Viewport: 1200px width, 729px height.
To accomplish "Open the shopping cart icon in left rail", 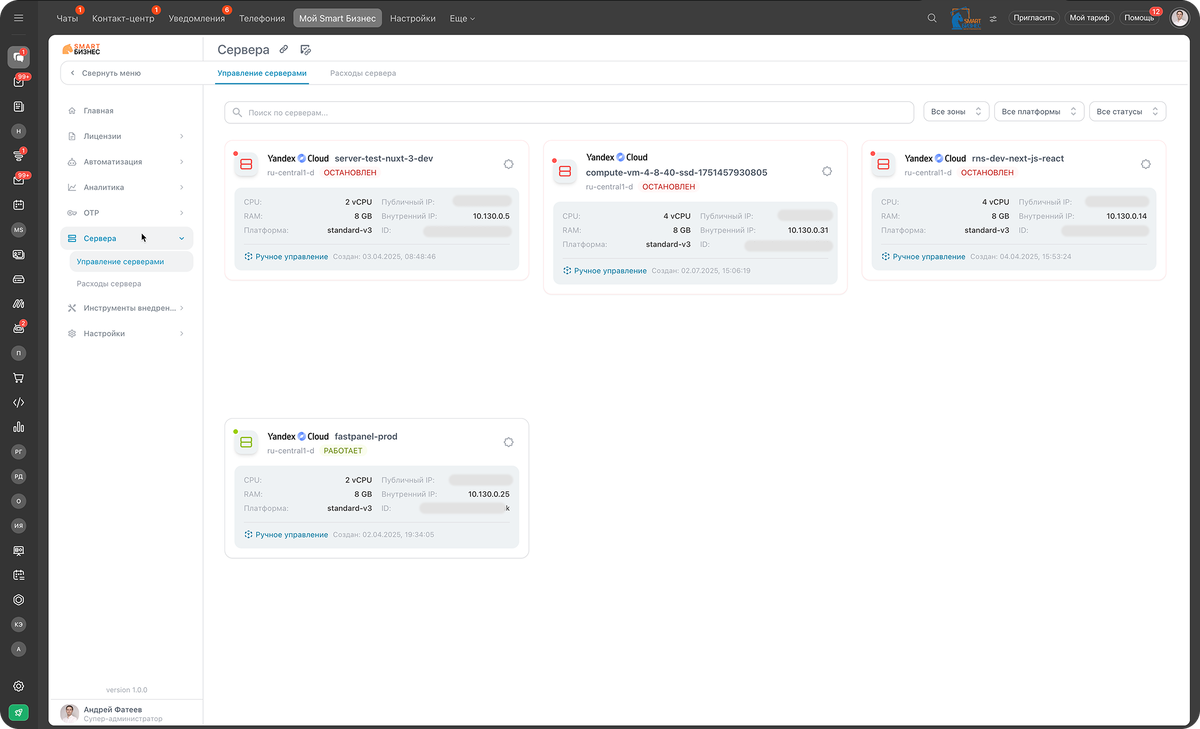I will (18, 378).
